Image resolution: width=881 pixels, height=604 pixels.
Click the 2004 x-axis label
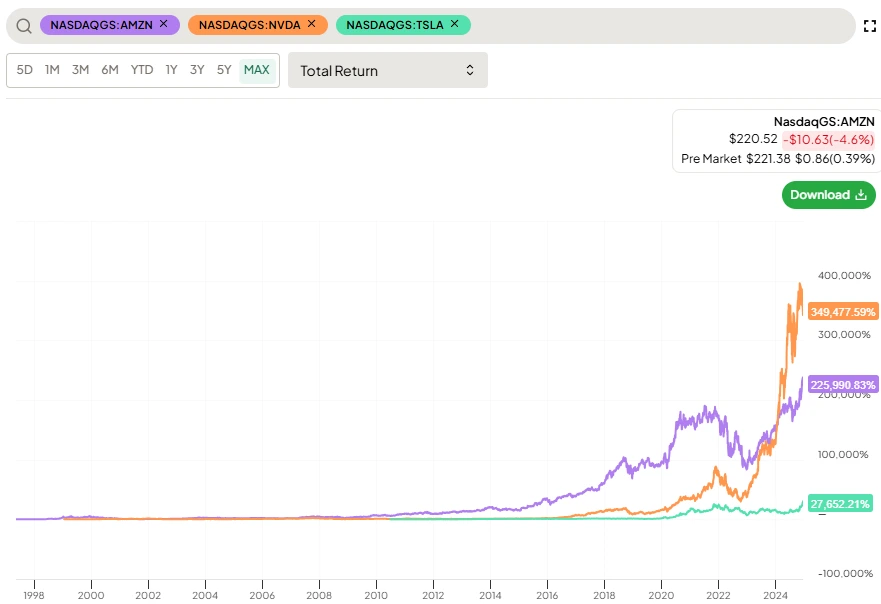[x=205, y=595]
